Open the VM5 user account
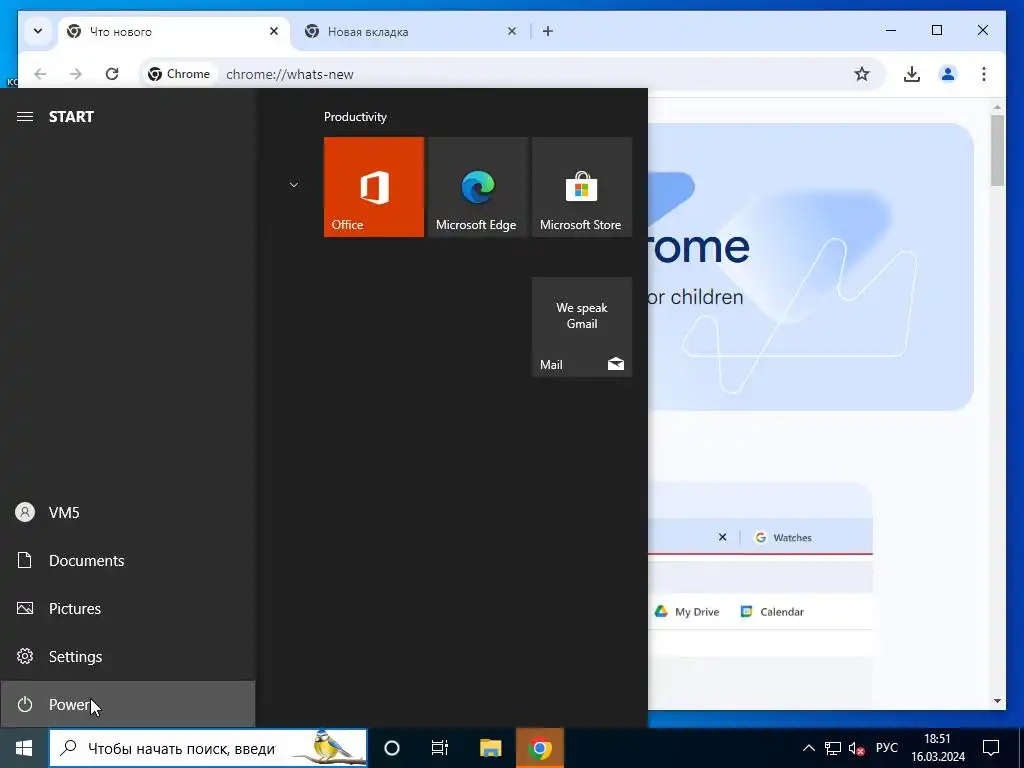The height and width of the screenshot is (768, 1024). 127,513
